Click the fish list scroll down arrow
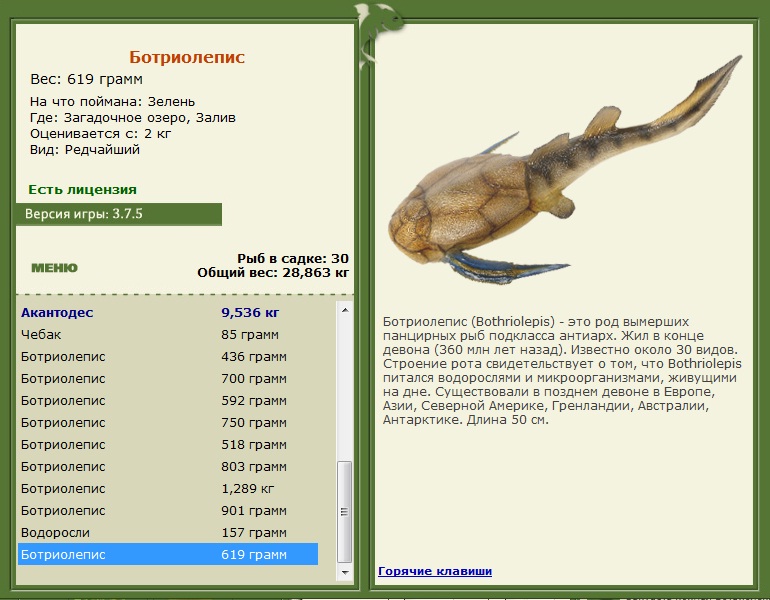 [345, 573]
